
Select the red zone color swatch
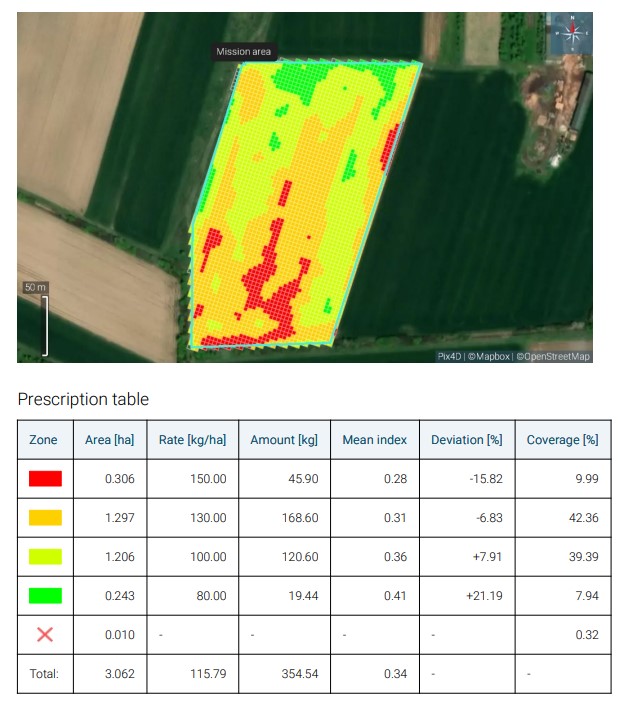point(44,479)
